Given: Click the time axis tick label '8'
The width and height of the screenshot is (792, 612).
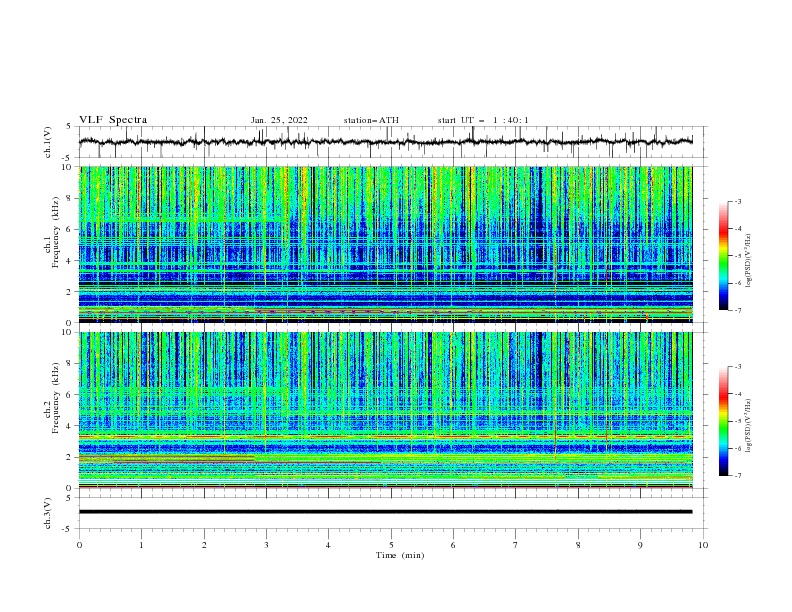Looking at the screenshot, I should click(578, 545).
